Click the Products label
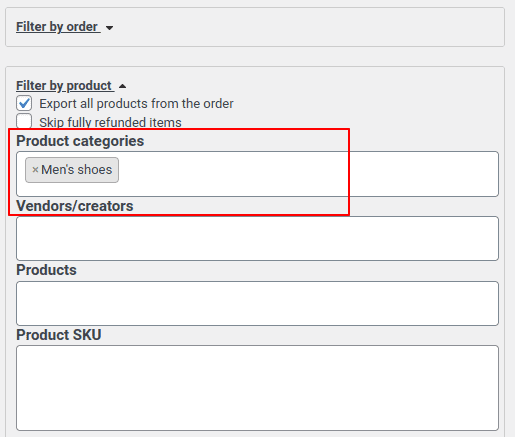 (x=46, y=270)
